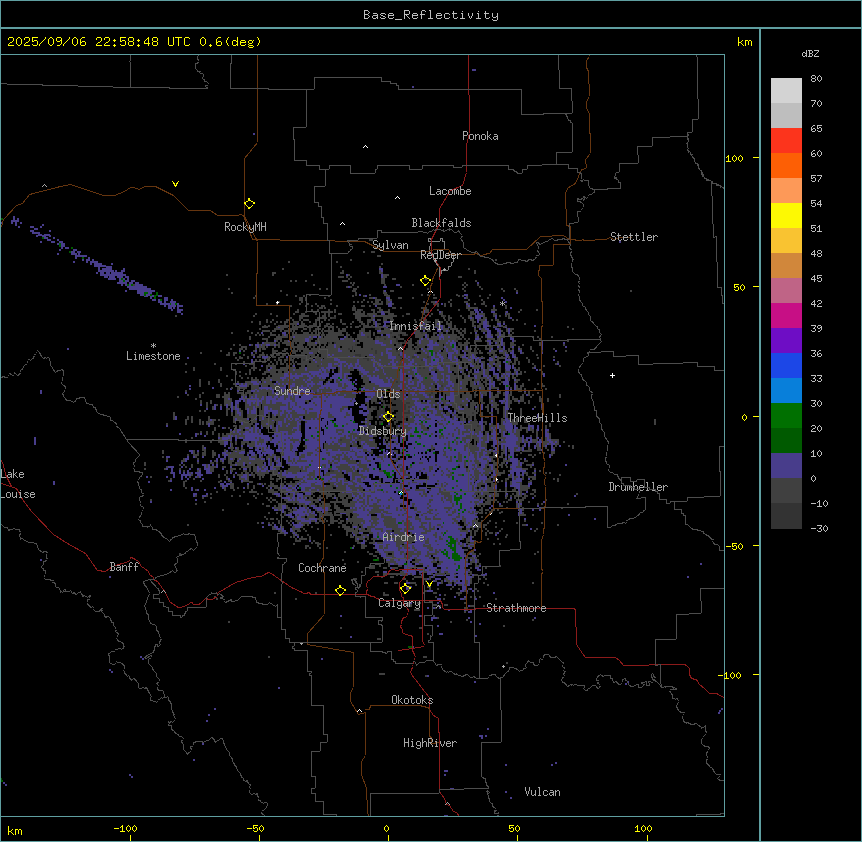
Task: Click the white plus marker west of Drumheller region
Action: point(612,375)
